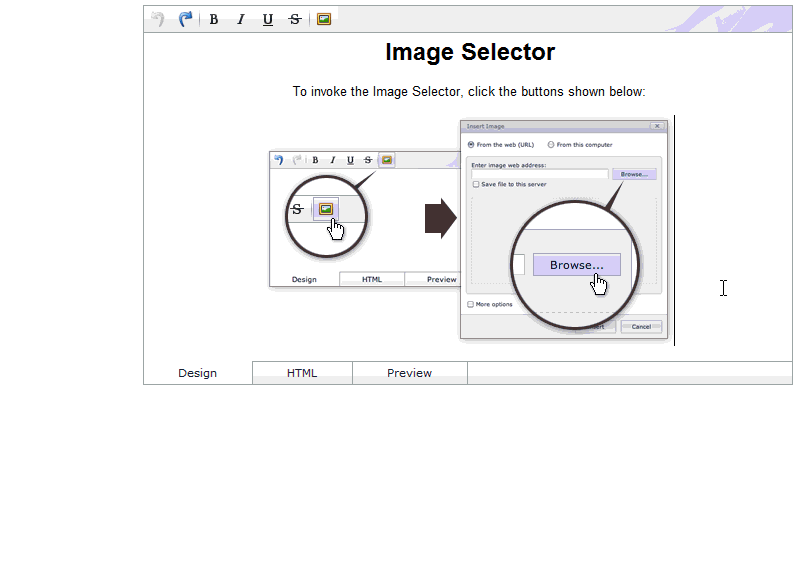807x580 pixels.
Task: Enable 'Save file to this server'
Action: (476, 185)
